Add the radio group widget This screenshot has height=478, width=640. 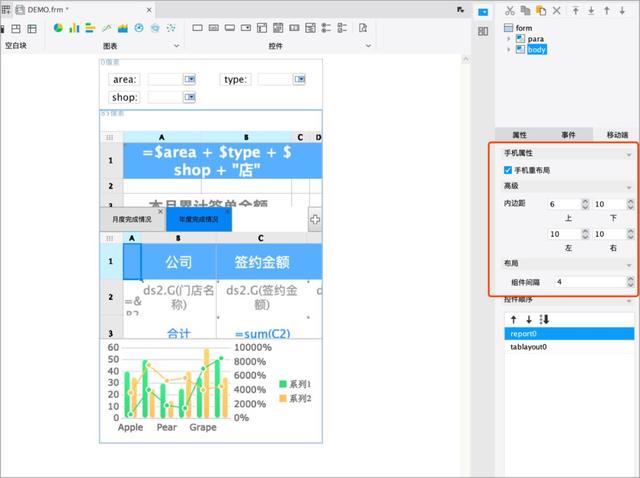point(326,28)
